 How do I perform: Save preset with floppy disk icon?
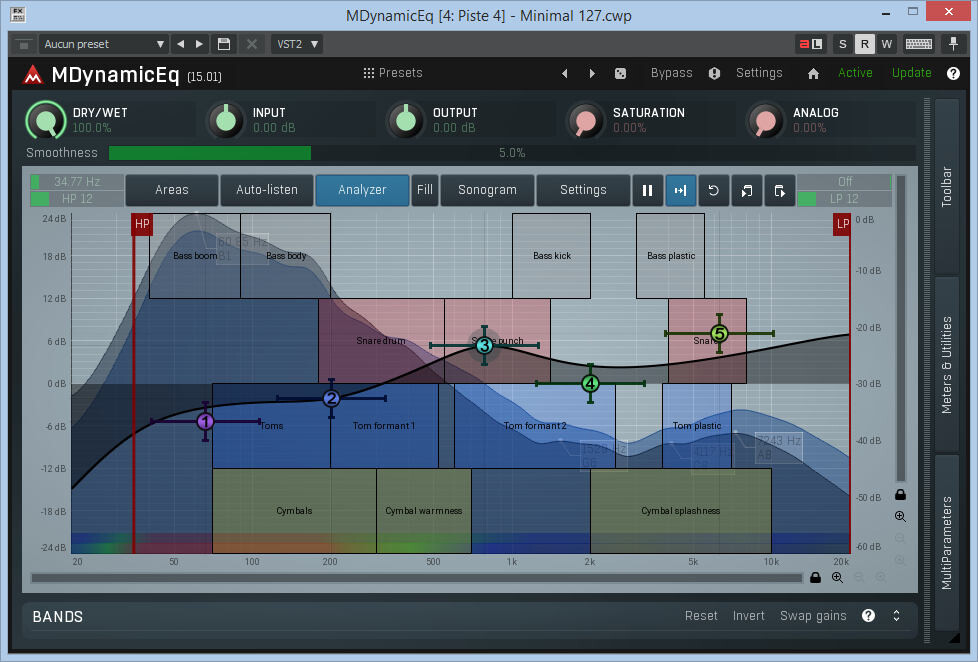point(224,44)
